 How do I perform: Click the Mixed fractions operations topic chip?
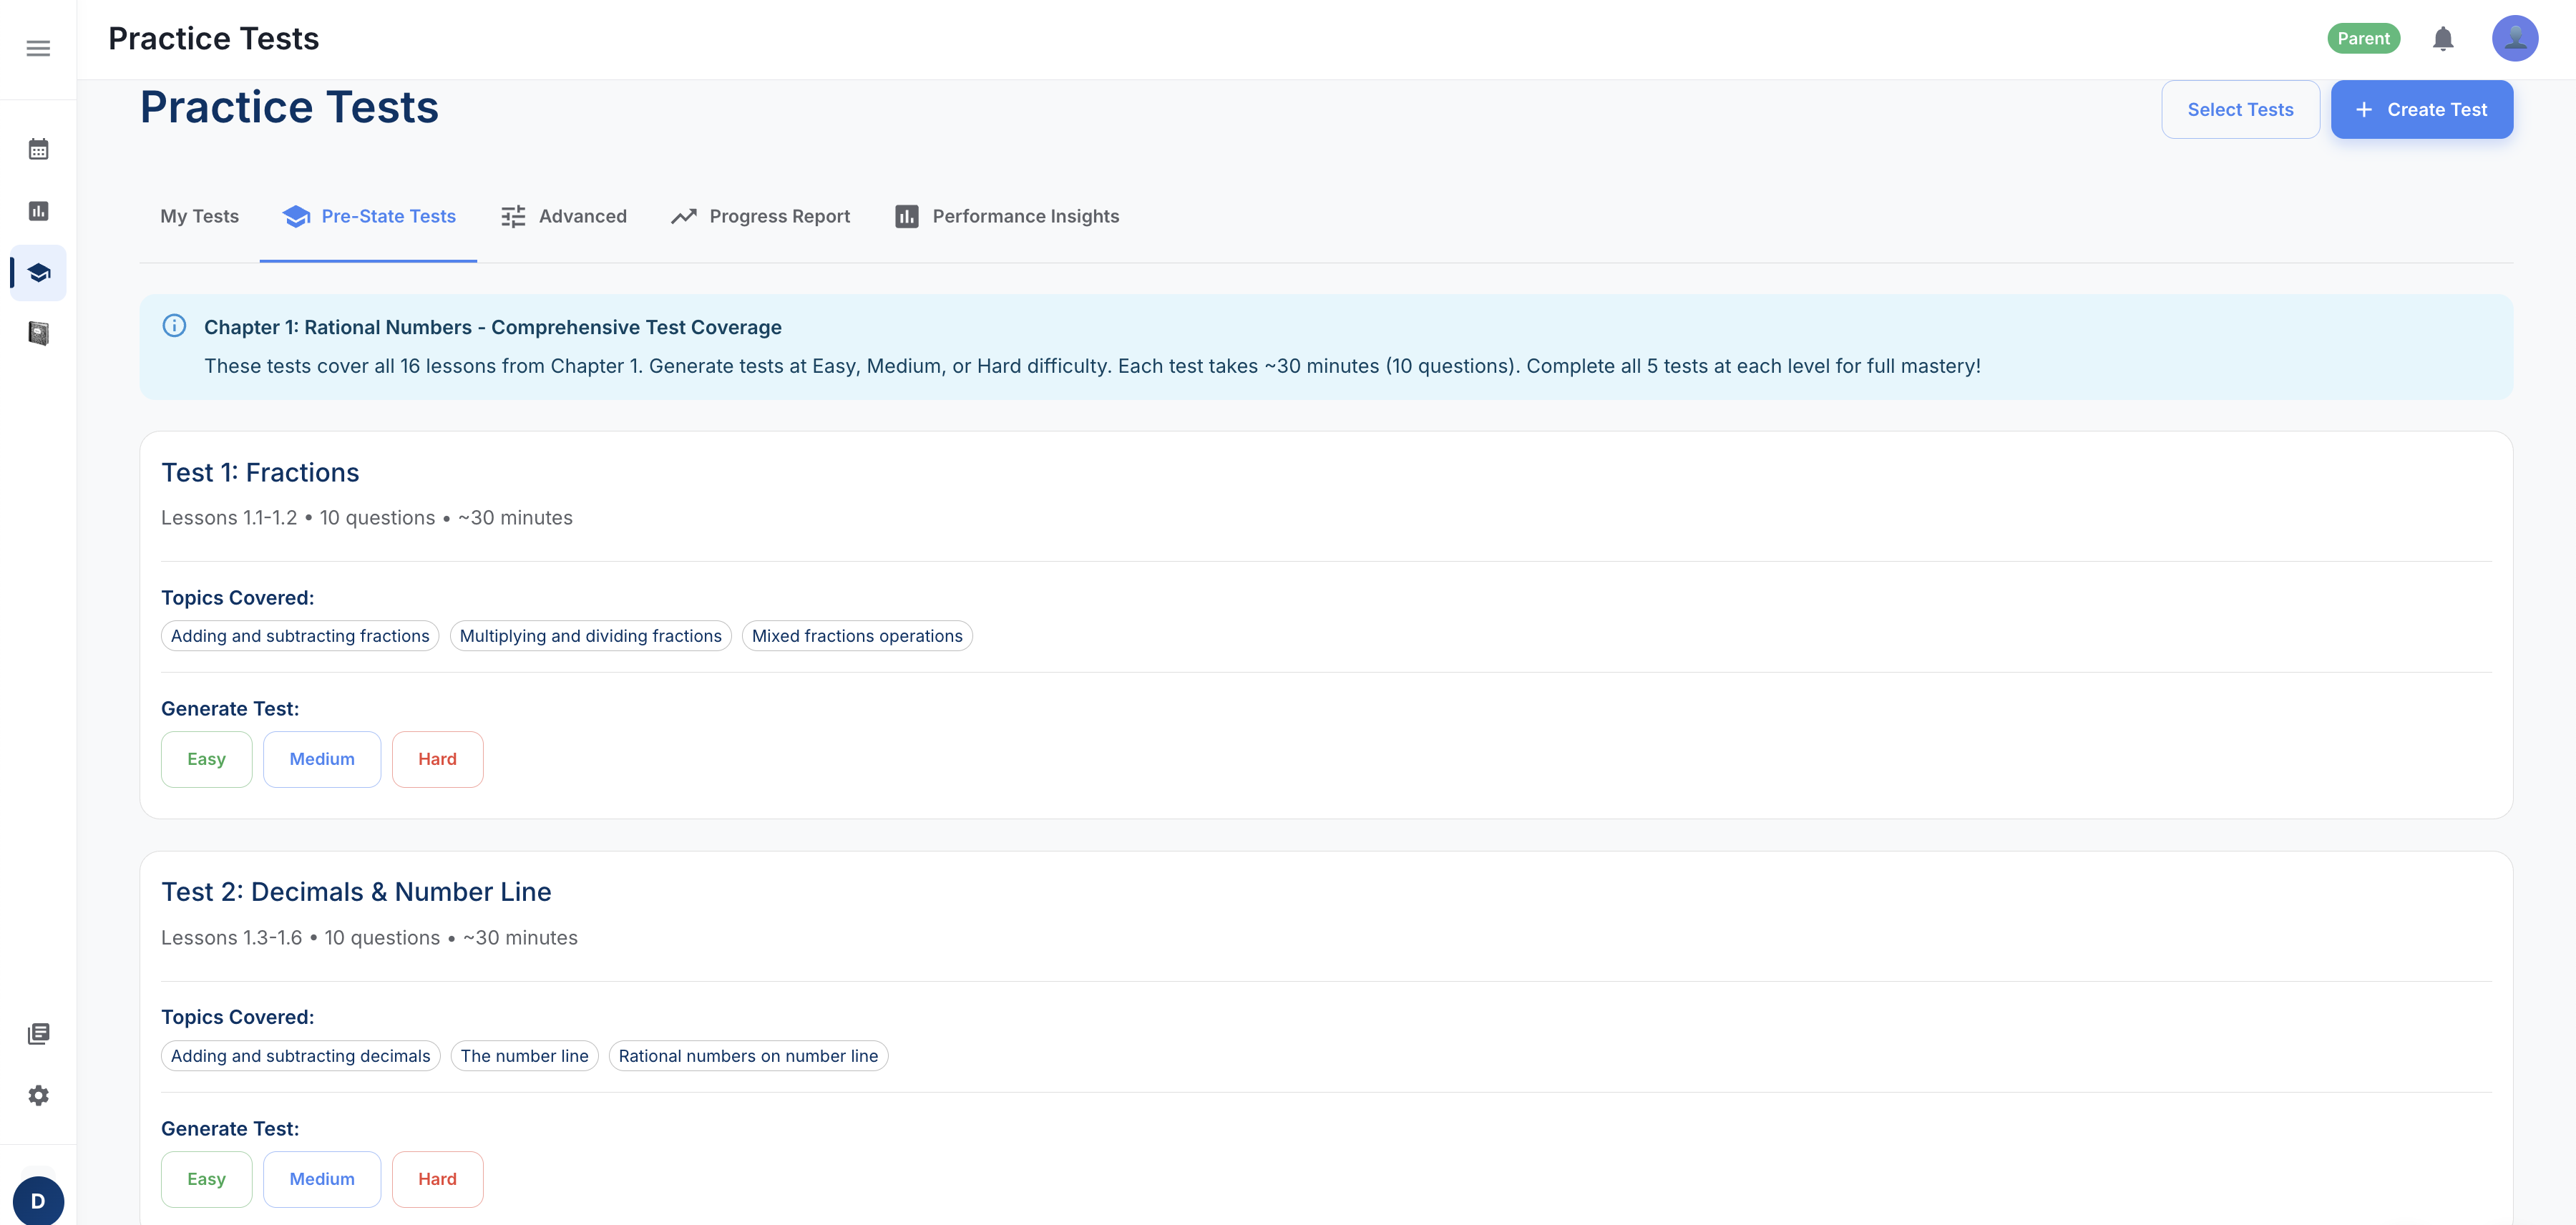point(856,635)
